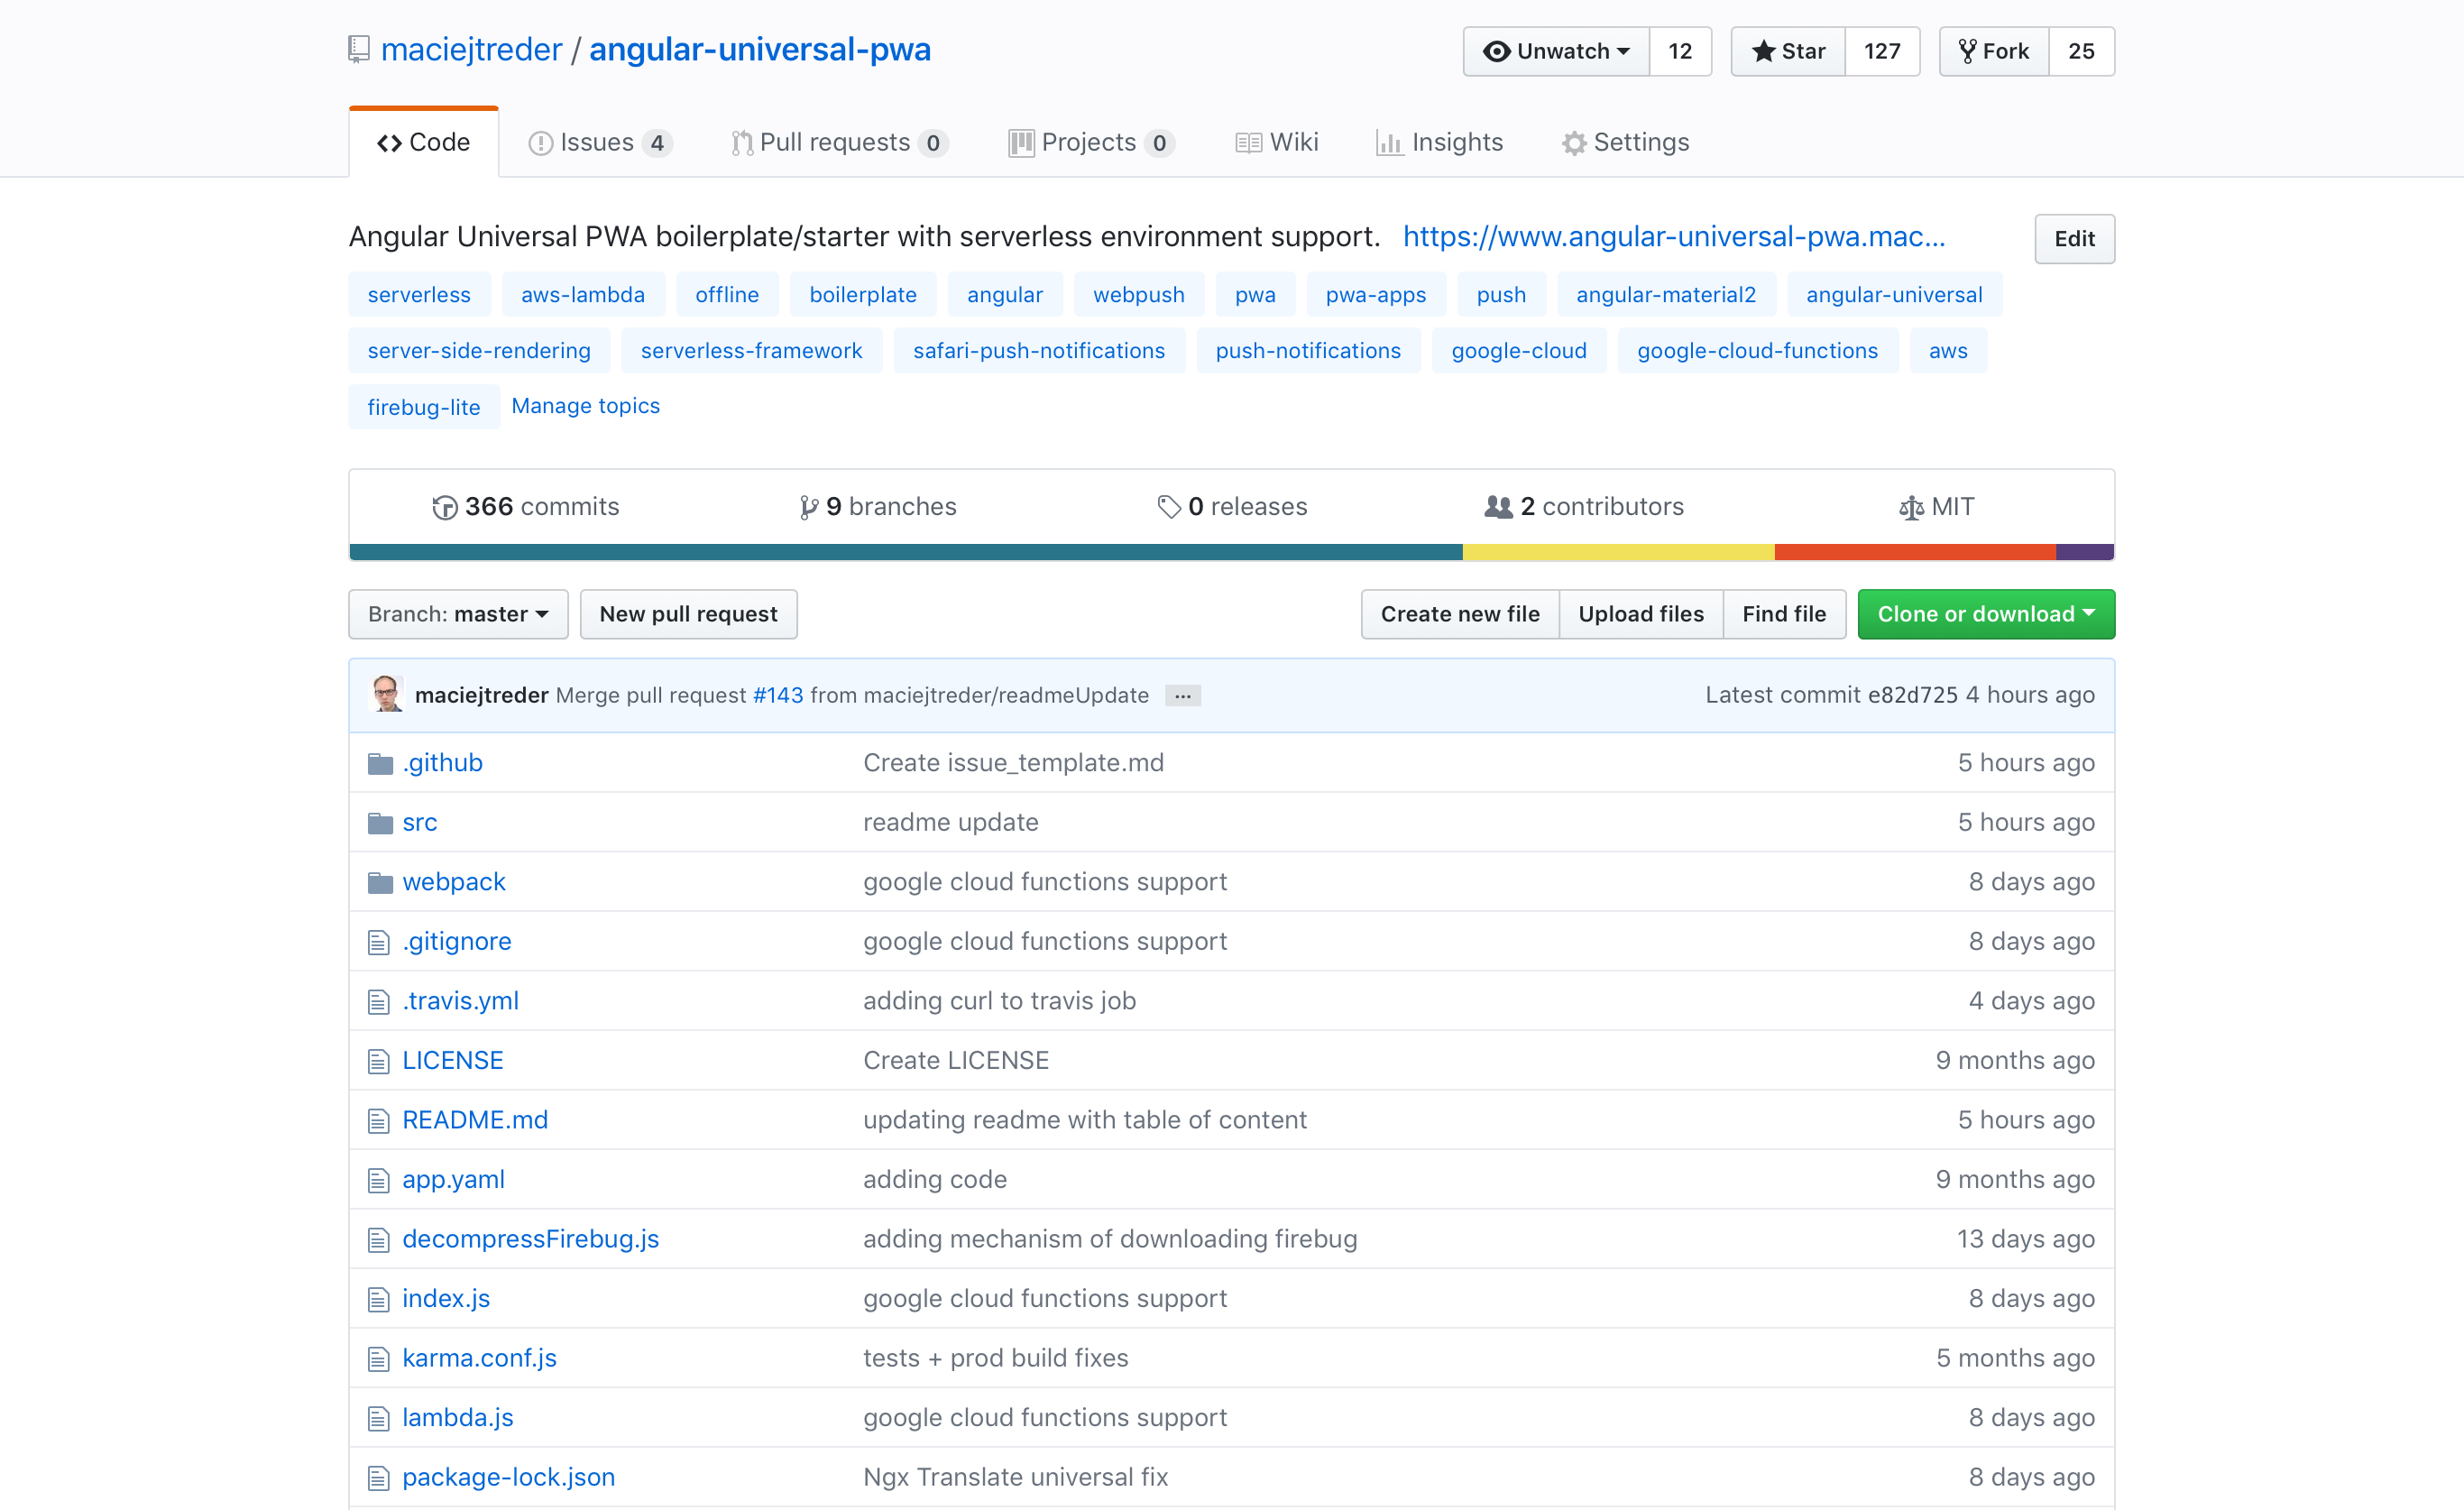Image resolution: width=2464 pixels, height=1510 pixels.
Task: Switch to the Settings tab
Action: coord(1626,142)
